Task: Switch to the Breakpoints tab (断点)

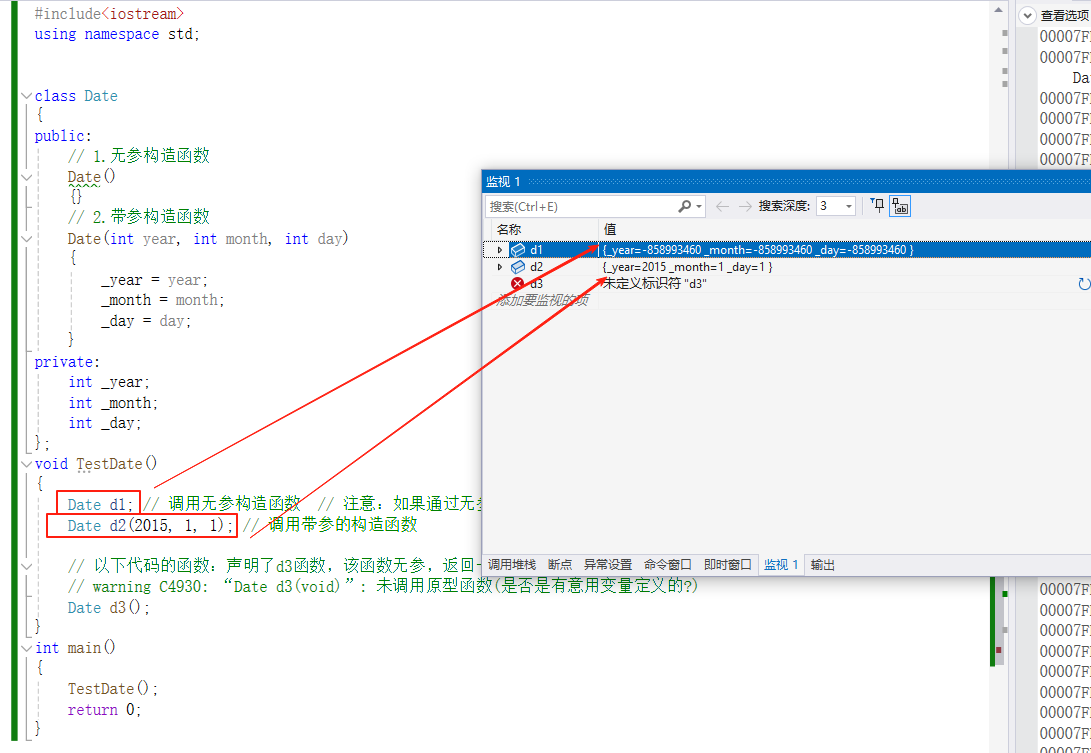Action: point(560,564)
